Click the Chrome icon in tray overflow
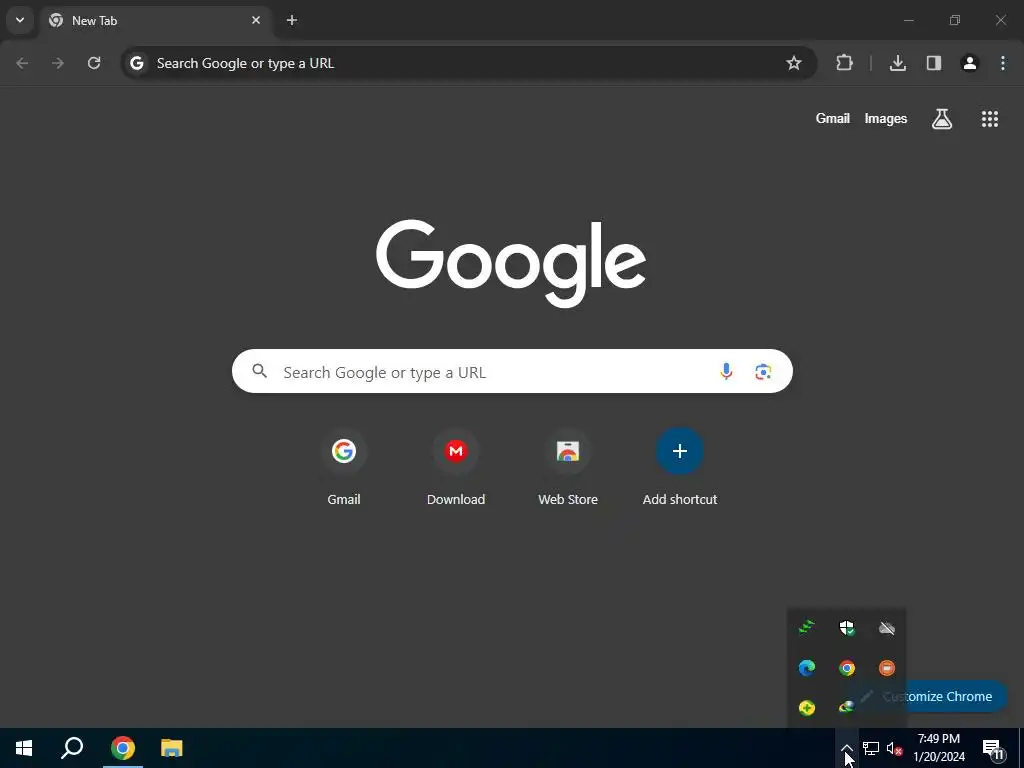The height and width of the screenshot is (768, 1024). coord(847,668)
